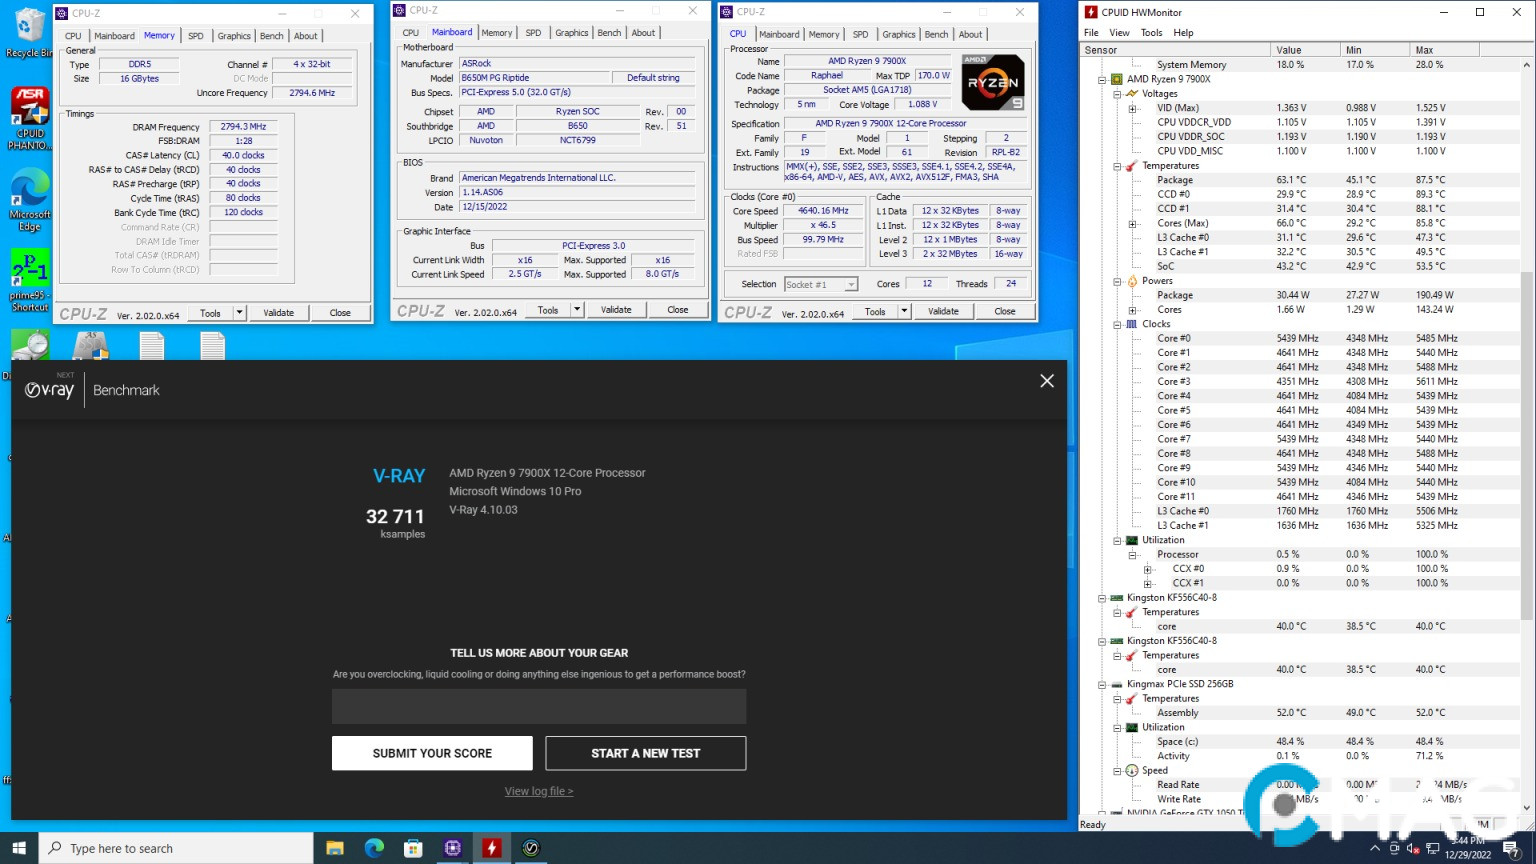Open the View log file link
Viewport: 1536px width, 864px height.
[538, 790]
